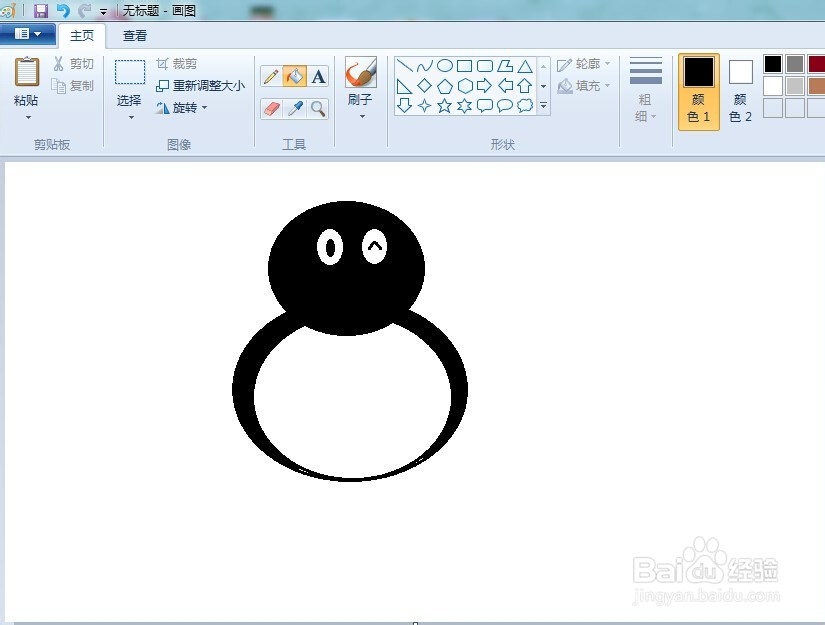Viewport: 825px width, 625px height.
Task: Pick the Four-point star shape
Action: tap(424, 106)
